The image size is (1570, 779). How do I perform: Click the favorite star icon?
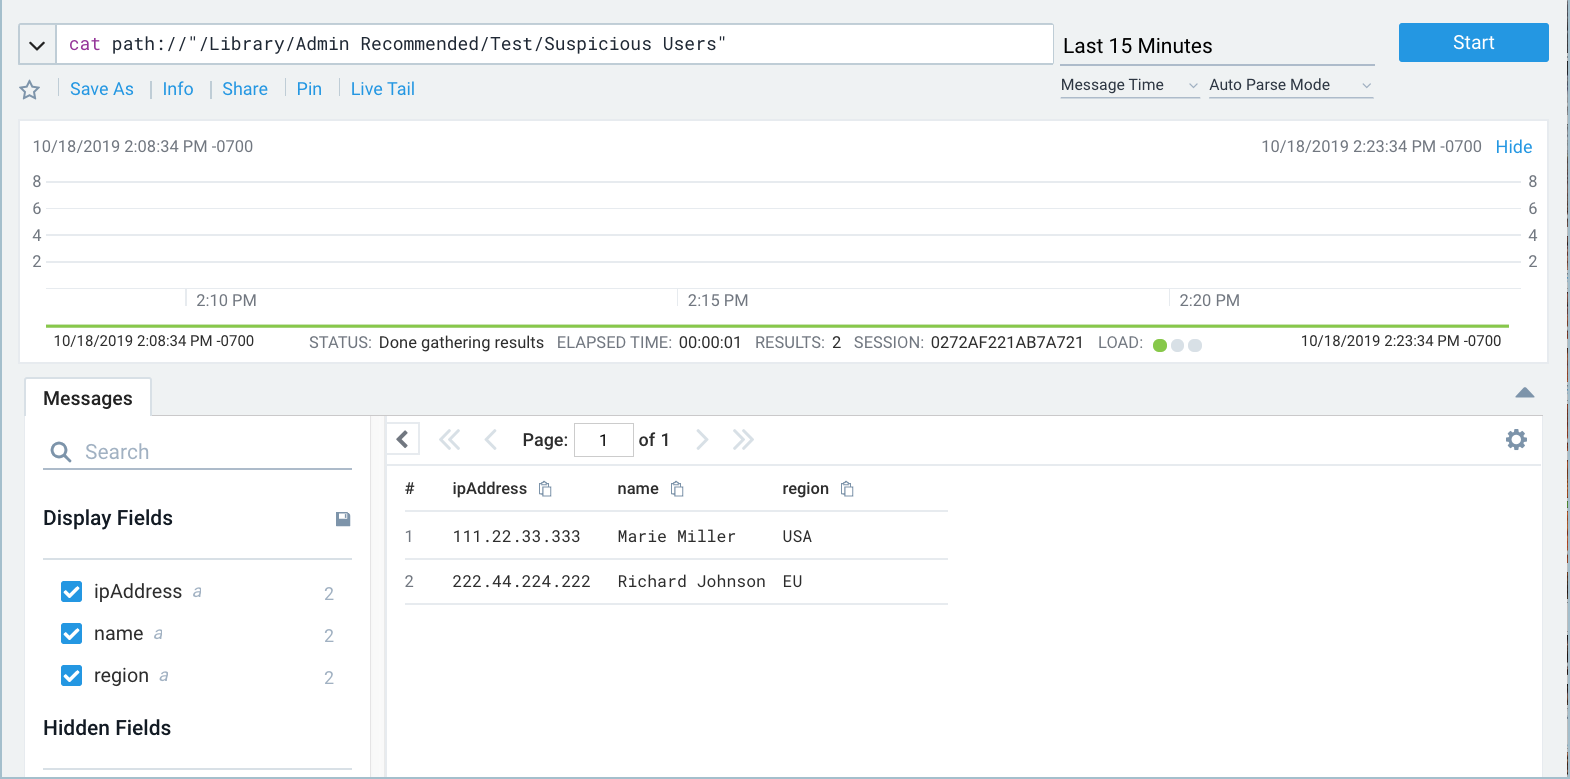click(x=30, y=90)
